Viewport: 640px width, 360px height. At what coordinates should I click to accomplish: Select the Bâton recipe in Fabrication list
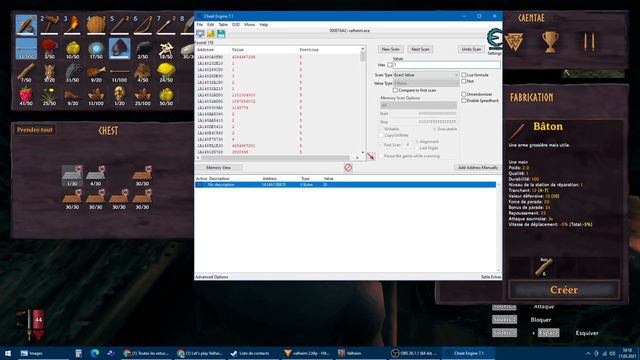[548, 127]
